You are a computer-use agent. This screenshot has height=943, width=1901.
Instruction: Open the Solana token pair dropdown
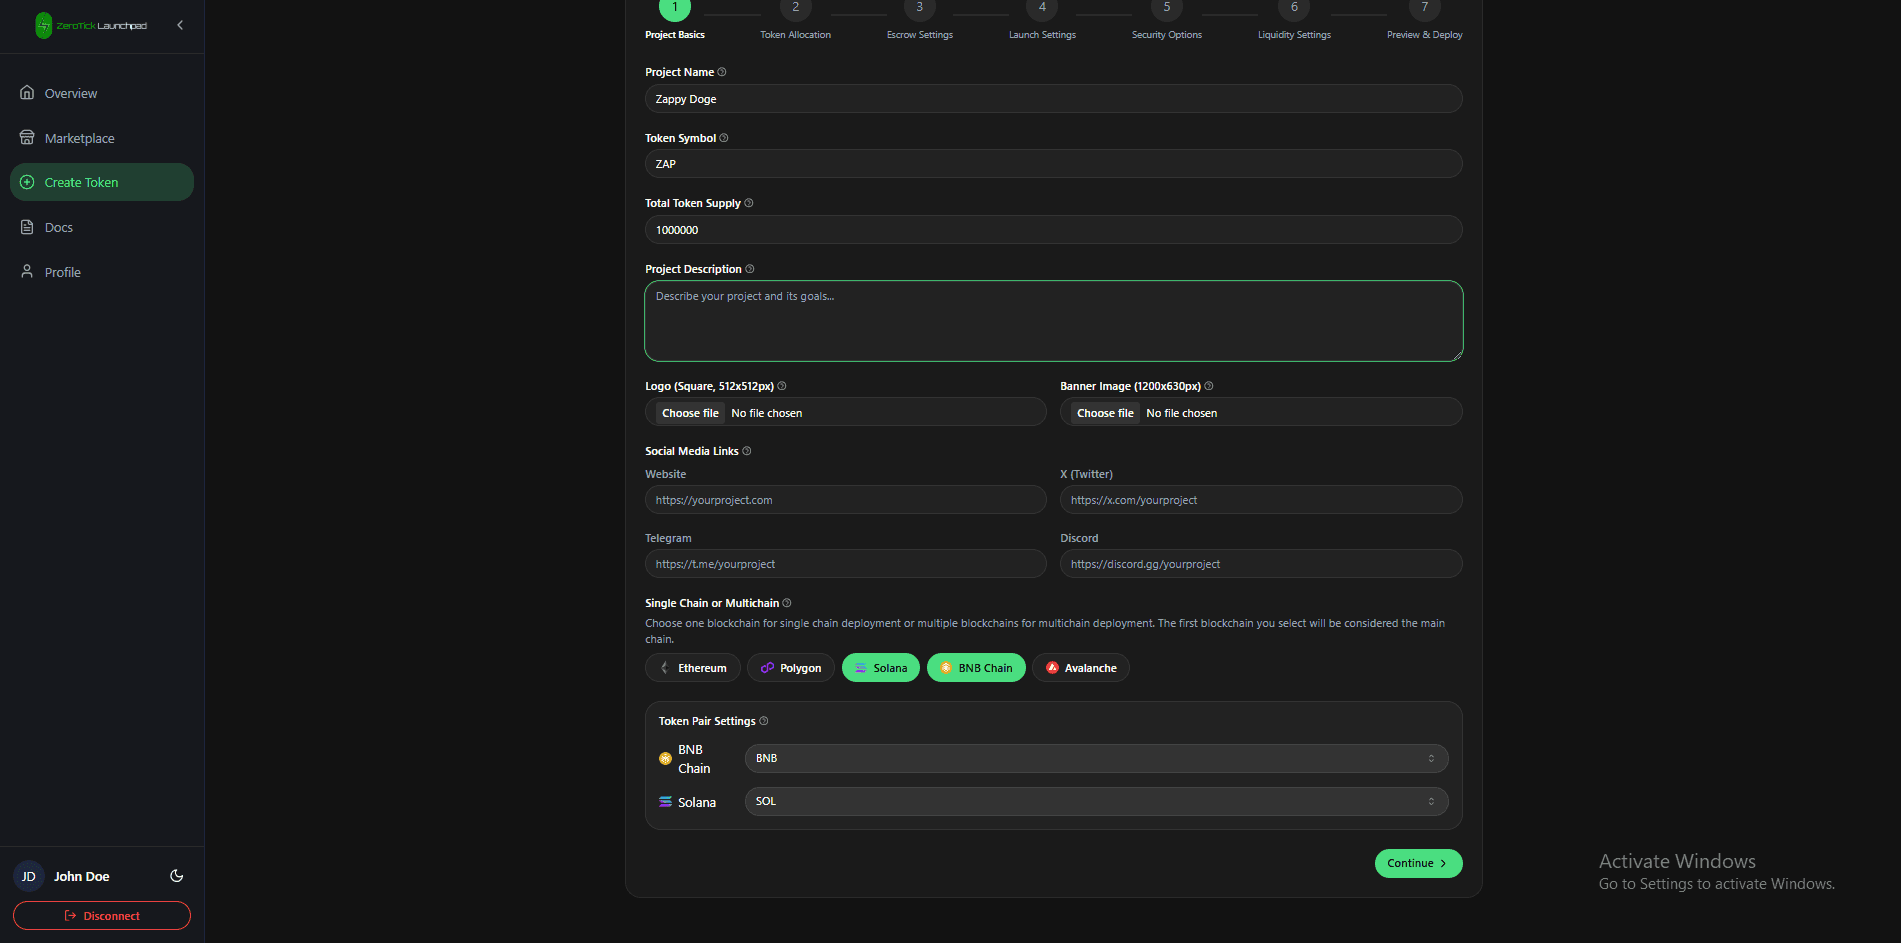(1096, 801)
